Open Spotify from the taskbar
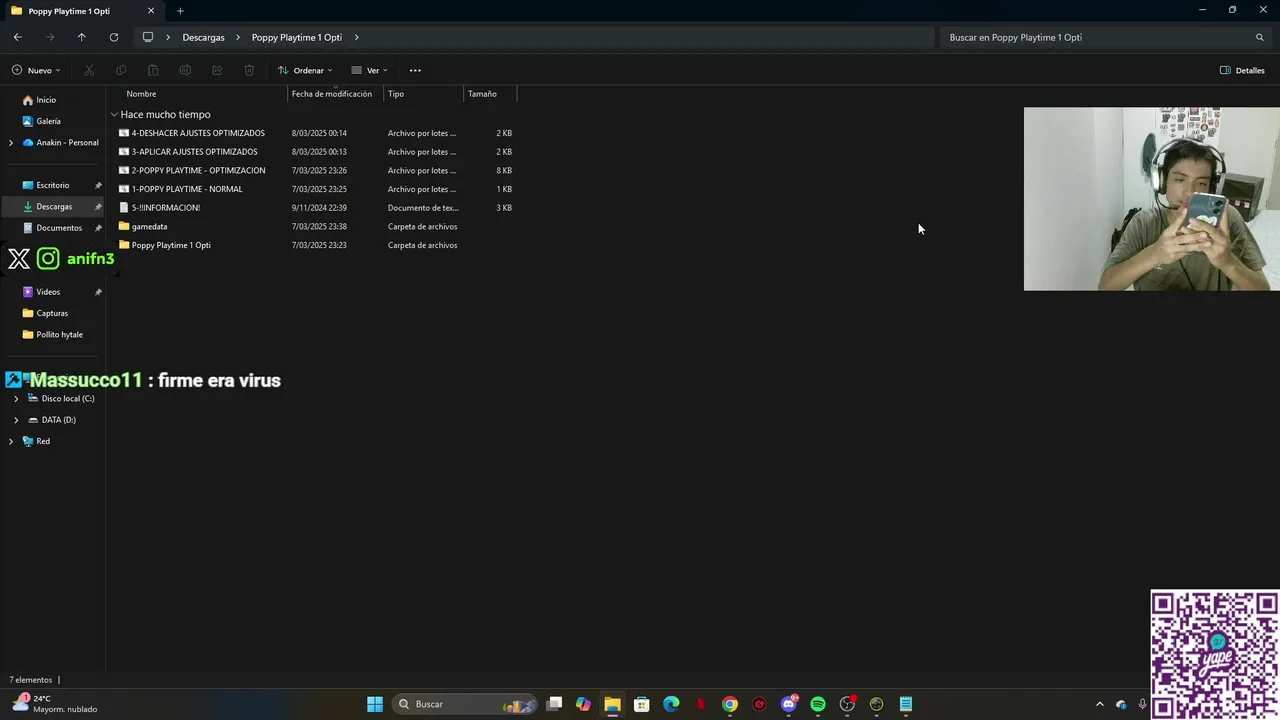 (x=818, y=704)
